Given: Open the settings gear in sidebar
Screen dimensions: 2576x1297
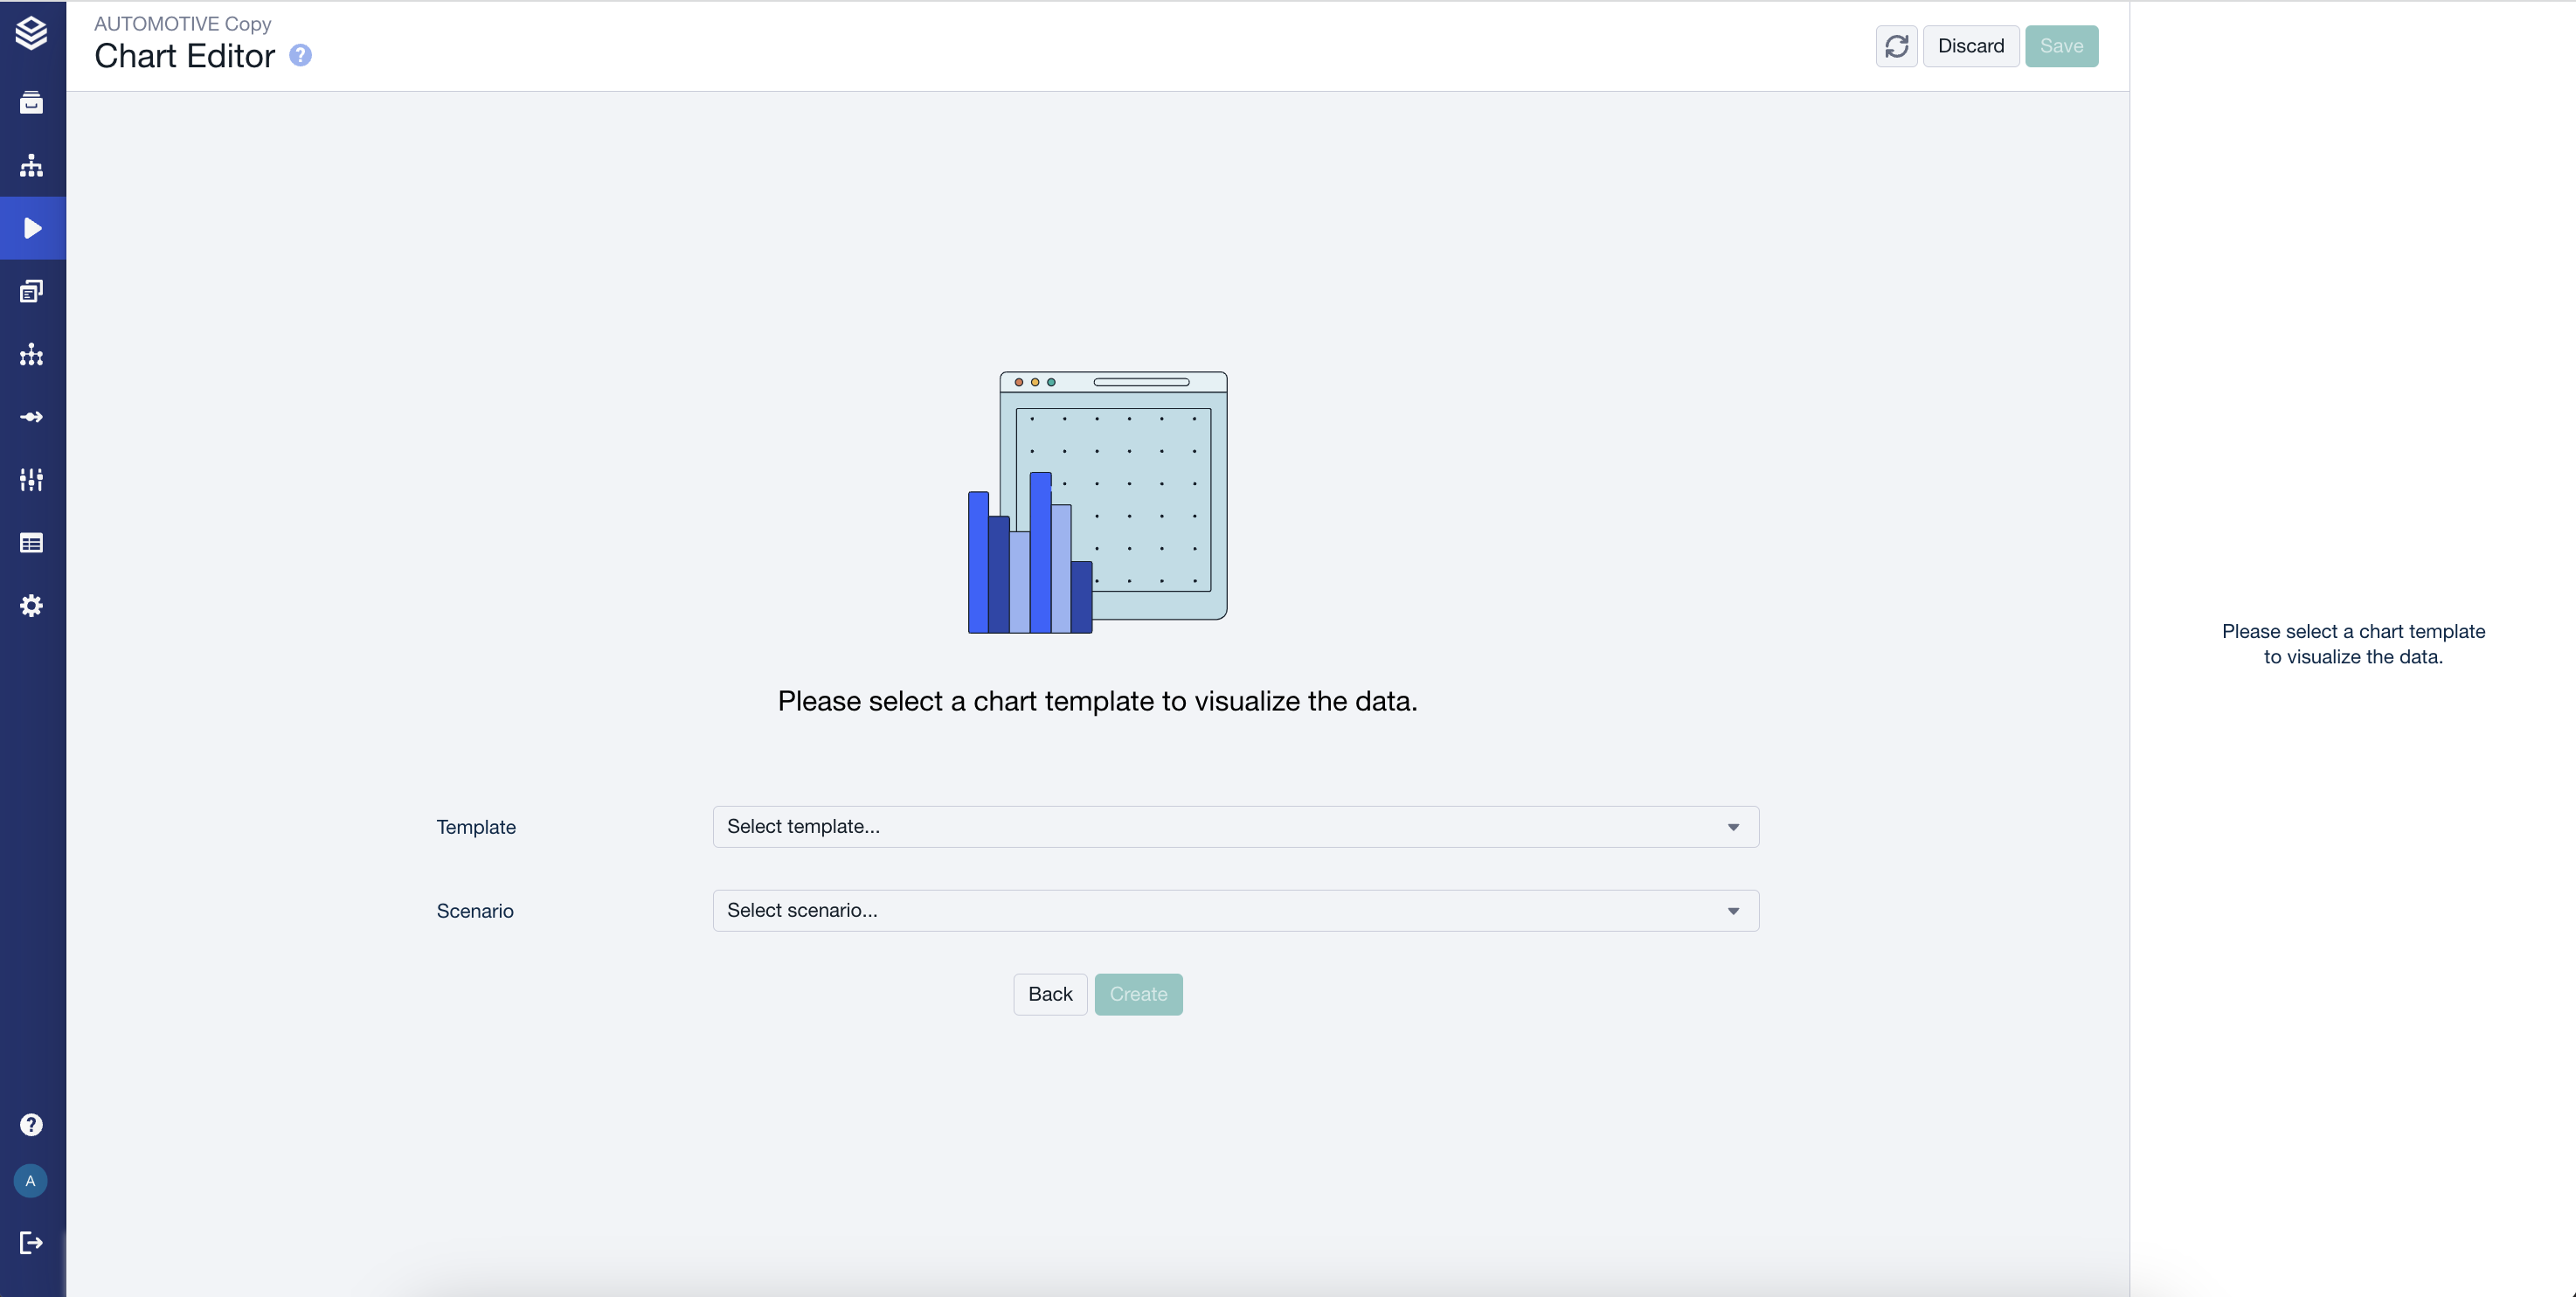Looking at the screenshot, I should [x=32, y=606].
